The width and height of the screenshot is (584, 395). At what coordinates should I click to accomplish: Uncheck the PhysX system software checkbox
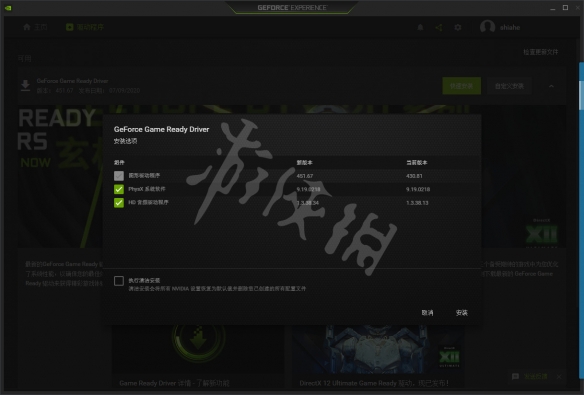pos(119,189)
